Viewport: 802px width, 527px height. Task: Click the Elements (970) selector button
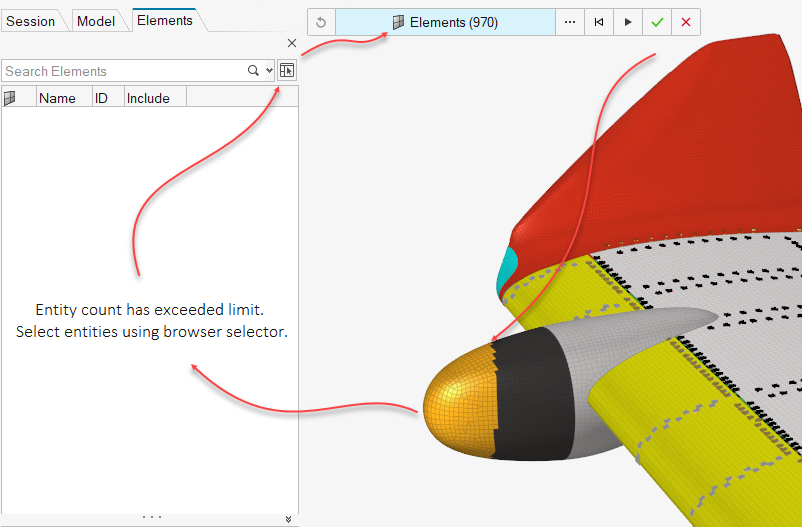coord(445,22)
